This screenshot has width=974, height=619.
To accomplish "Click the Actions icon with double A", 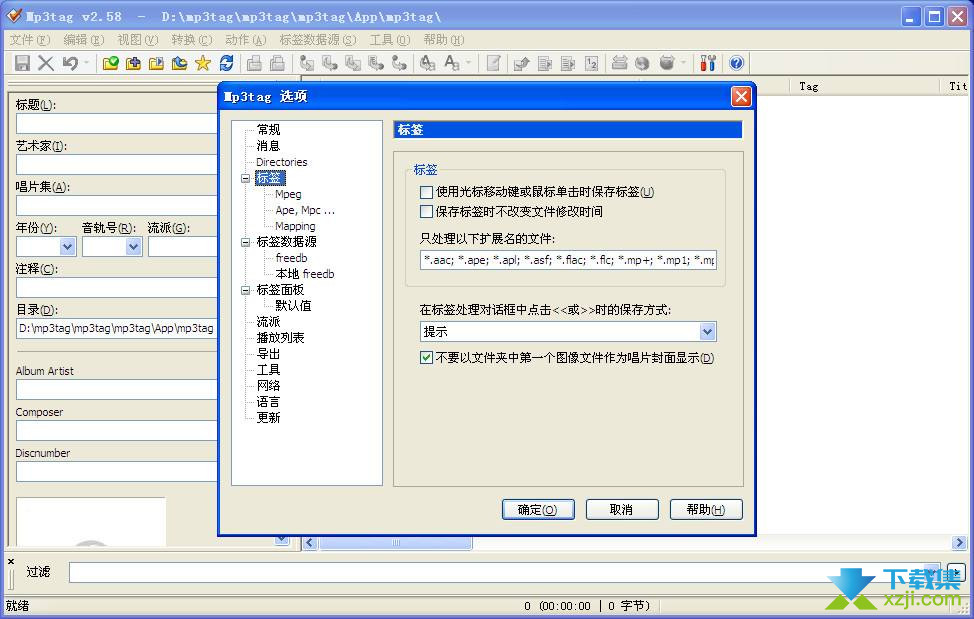I will 427,63.
